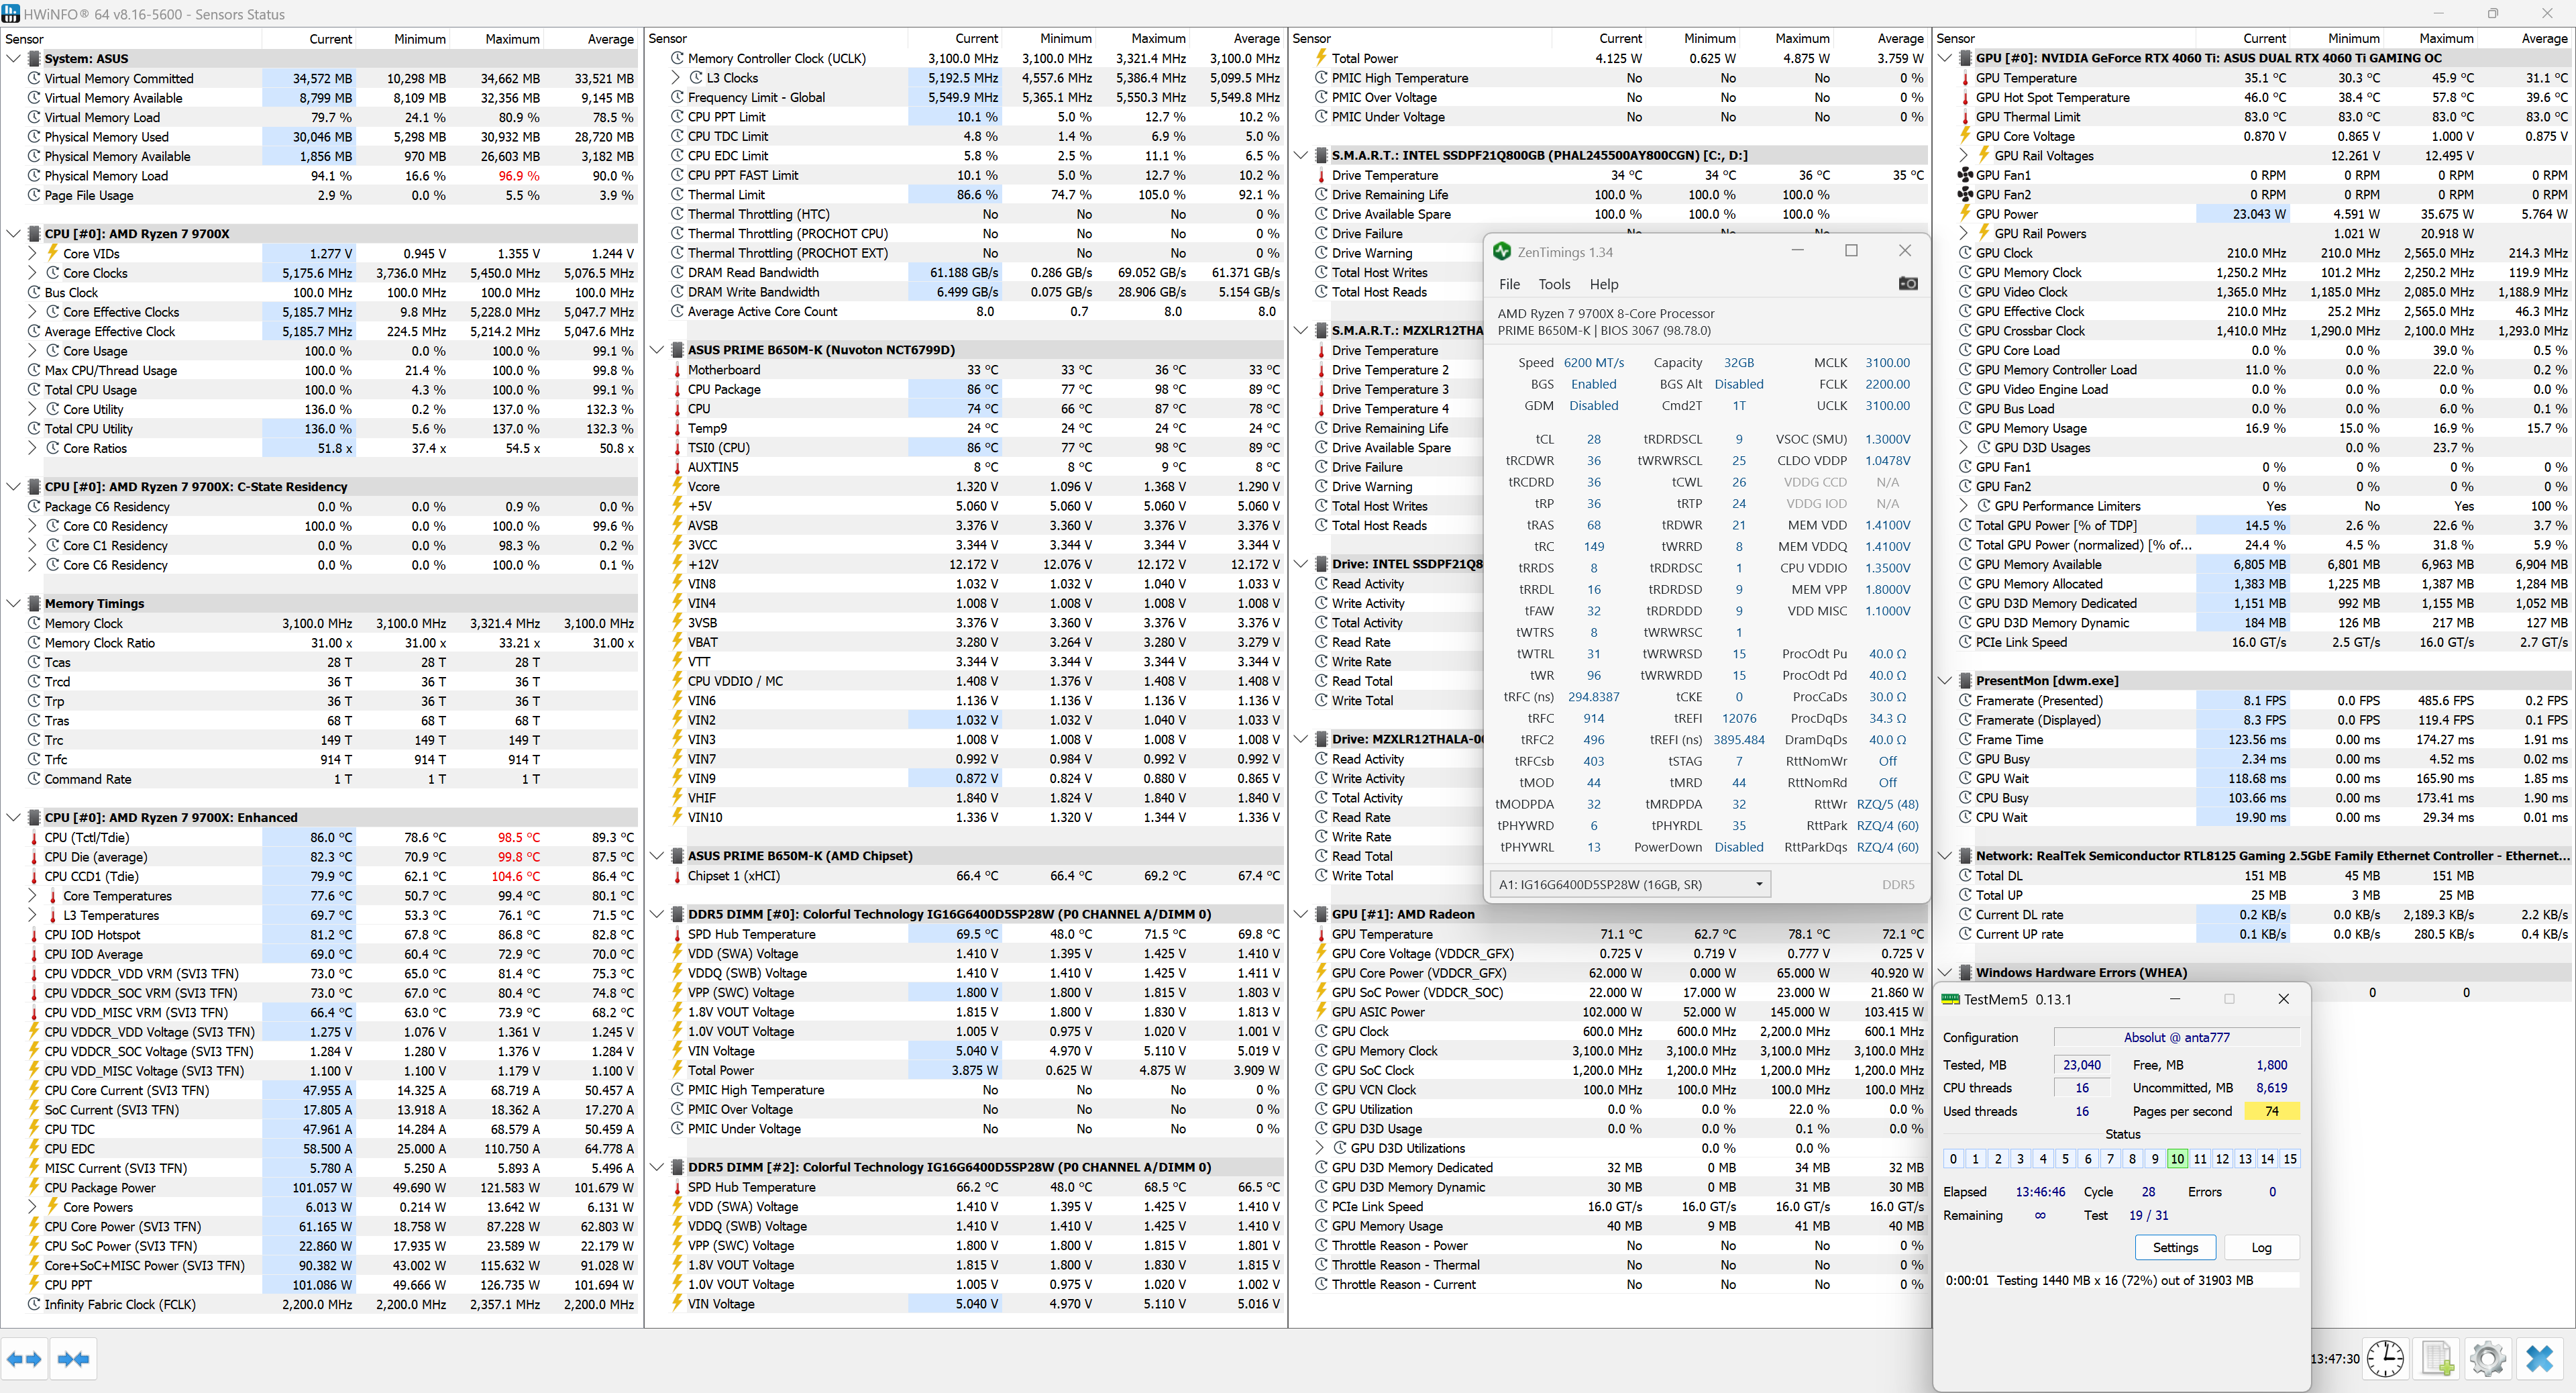Click the collapse columns inward arrows icon

coord(74,1358)
